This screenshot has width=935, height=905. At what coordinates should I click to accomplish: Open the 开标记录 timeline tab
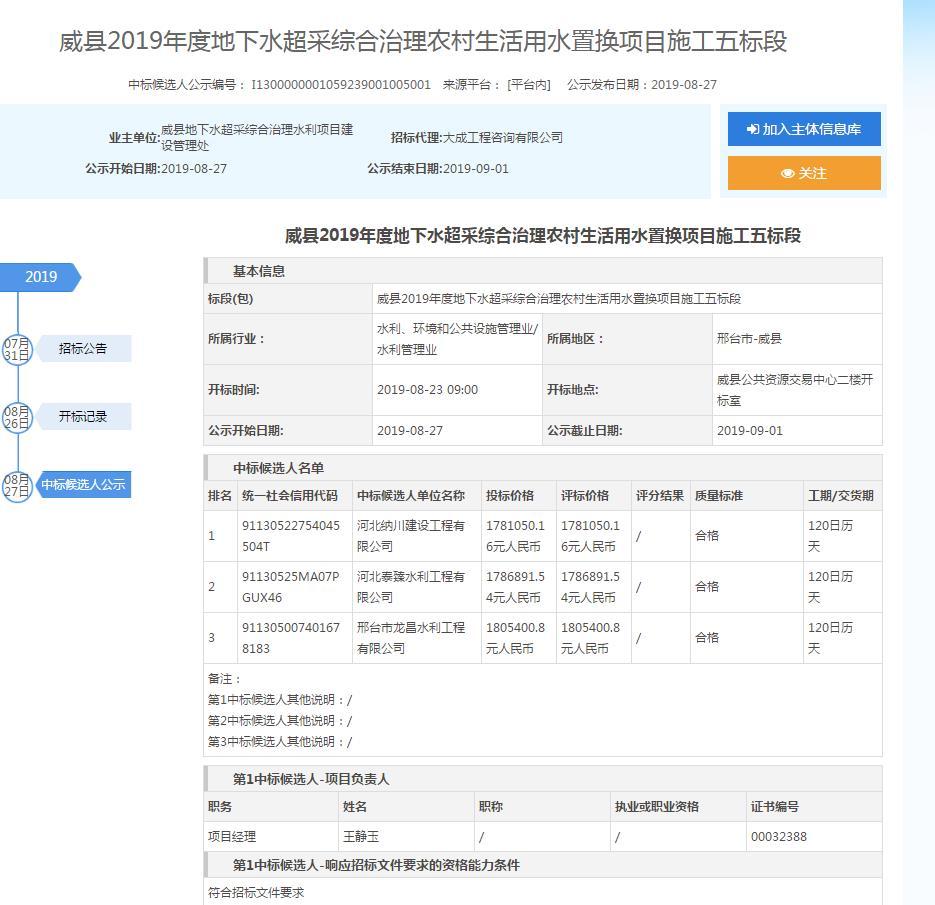click(83, 417)
